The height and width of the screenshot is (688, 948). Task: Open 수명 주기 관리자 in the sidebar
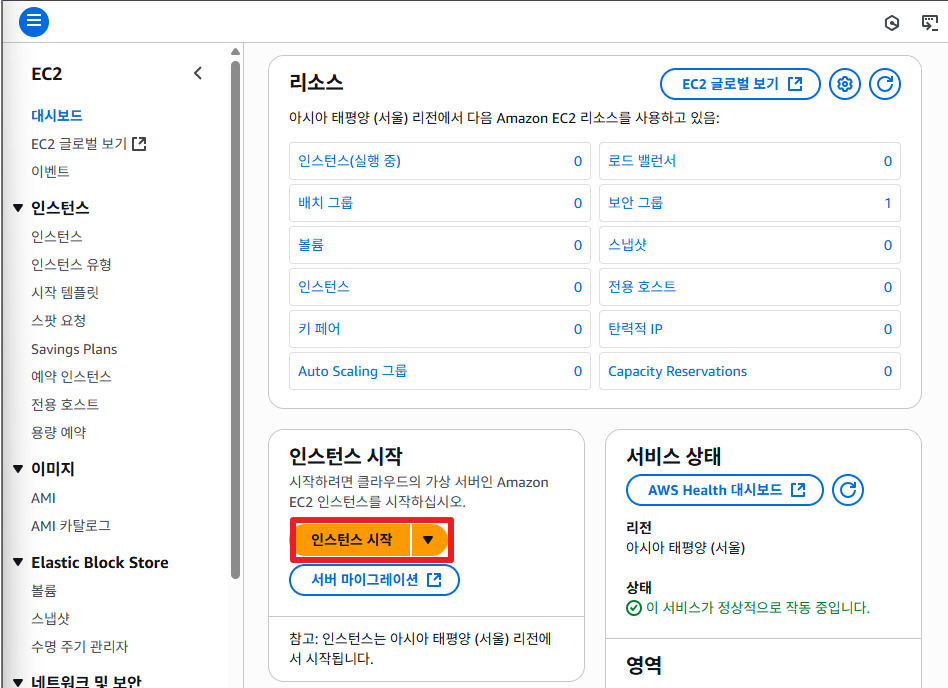[79, 646]
